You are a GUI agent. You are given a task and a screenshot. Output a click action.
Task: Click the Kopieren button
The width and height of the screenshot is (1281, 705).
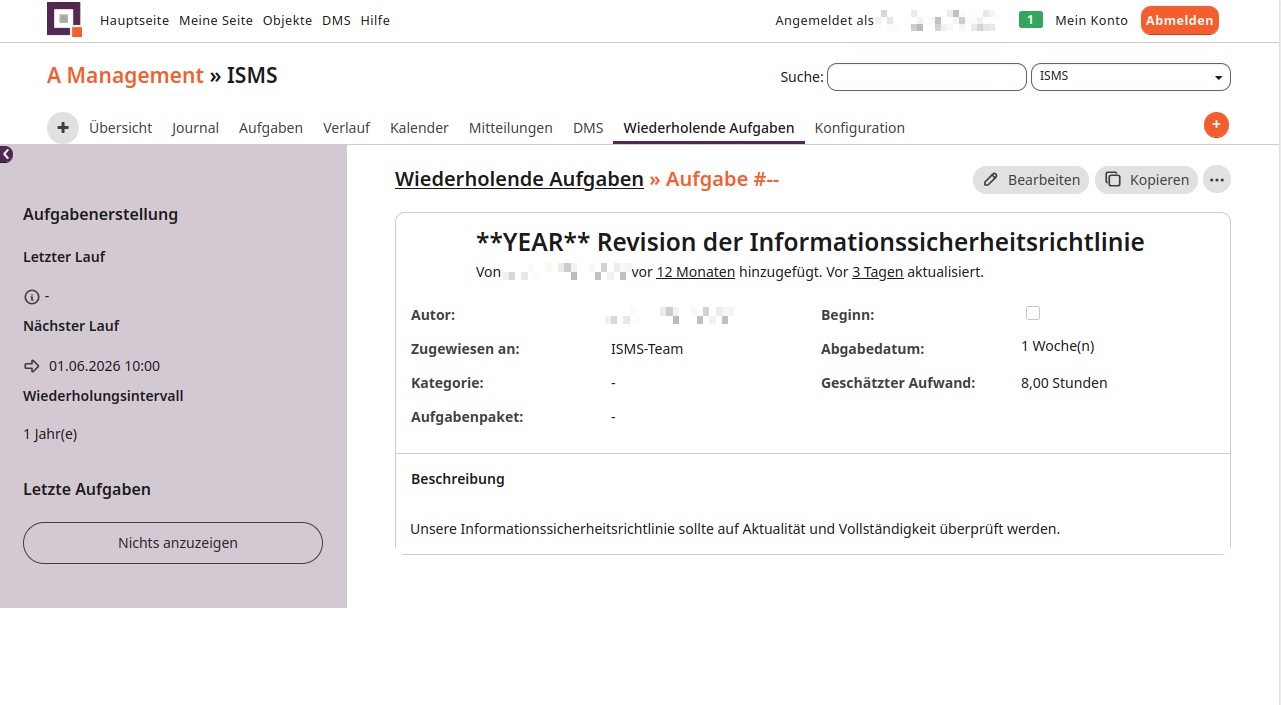click(1146, 180)
